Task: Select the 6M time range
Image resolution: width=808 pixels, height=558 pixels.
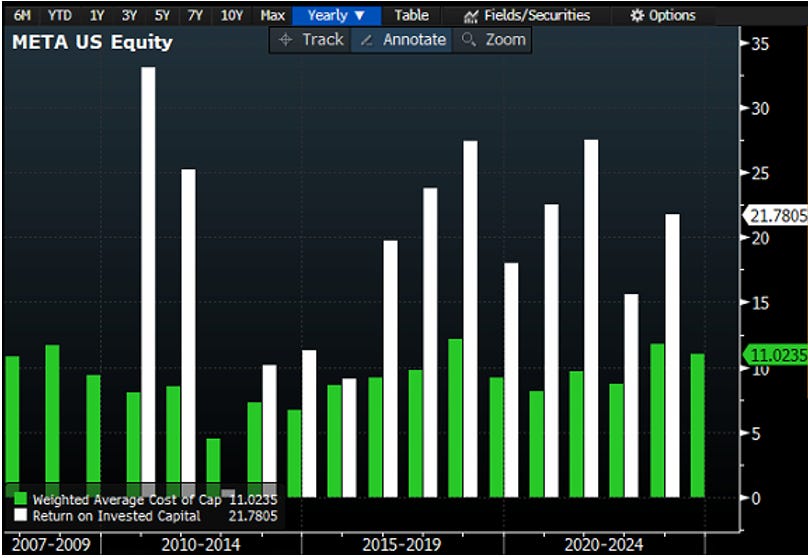Action: pyautogui.click(x=22, y=15)
